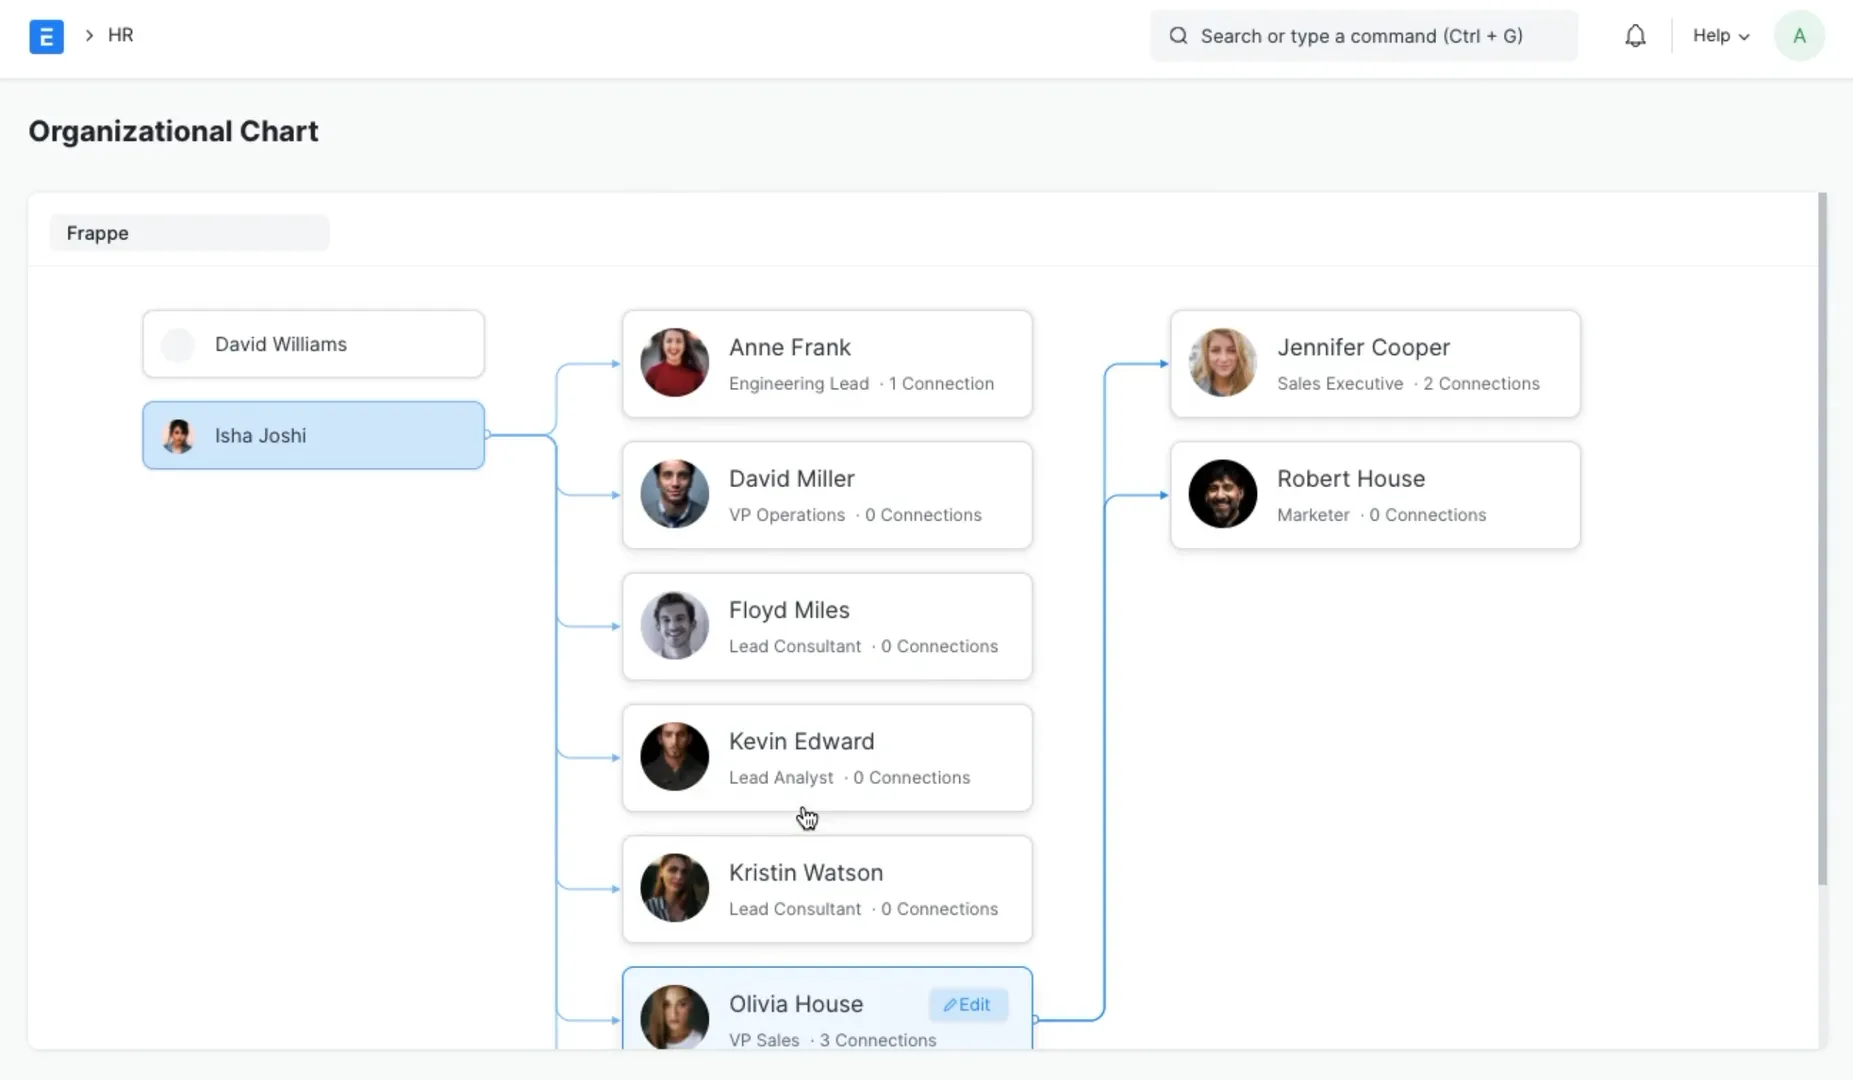1853x1080 pixels.
Task: Open the notifications bell
Action: (x=1635, y=36)
